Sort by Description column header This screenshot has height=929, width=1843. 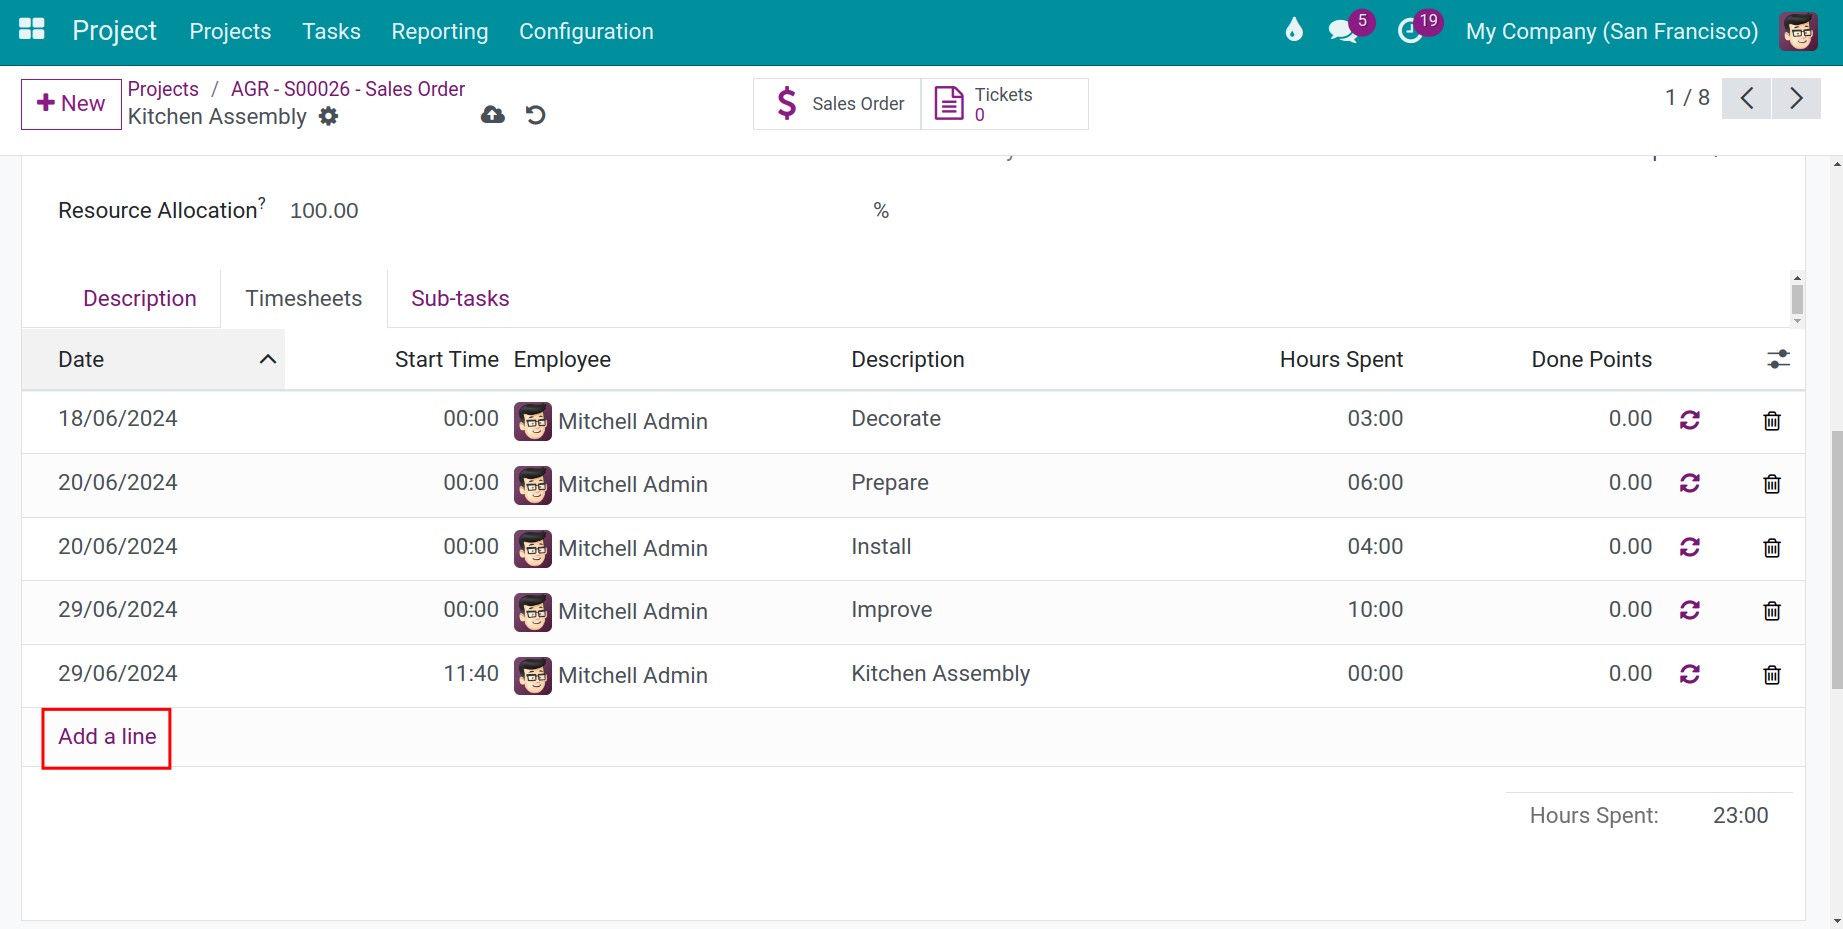pyautogui.click(x=908, y=360)
